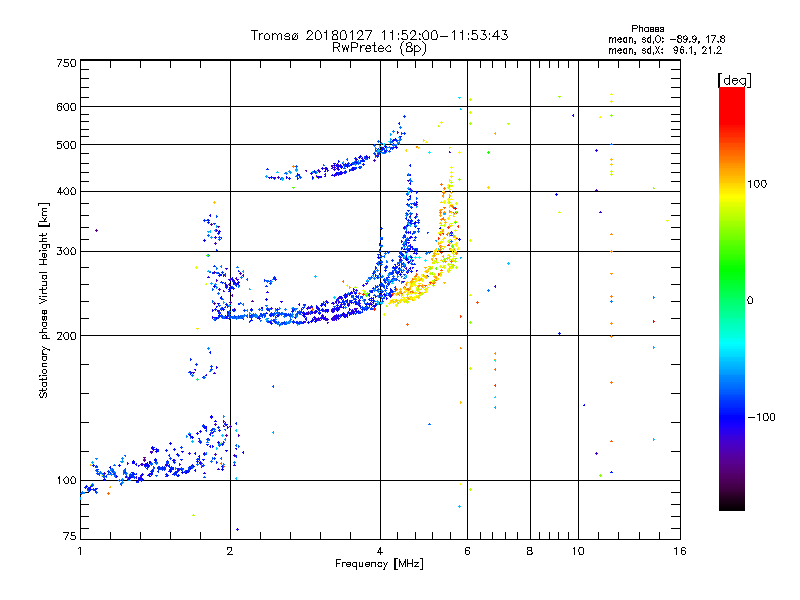Click the x-axis tick label '2'
This screenshot has width=800, height=600.
click(230, 551)
